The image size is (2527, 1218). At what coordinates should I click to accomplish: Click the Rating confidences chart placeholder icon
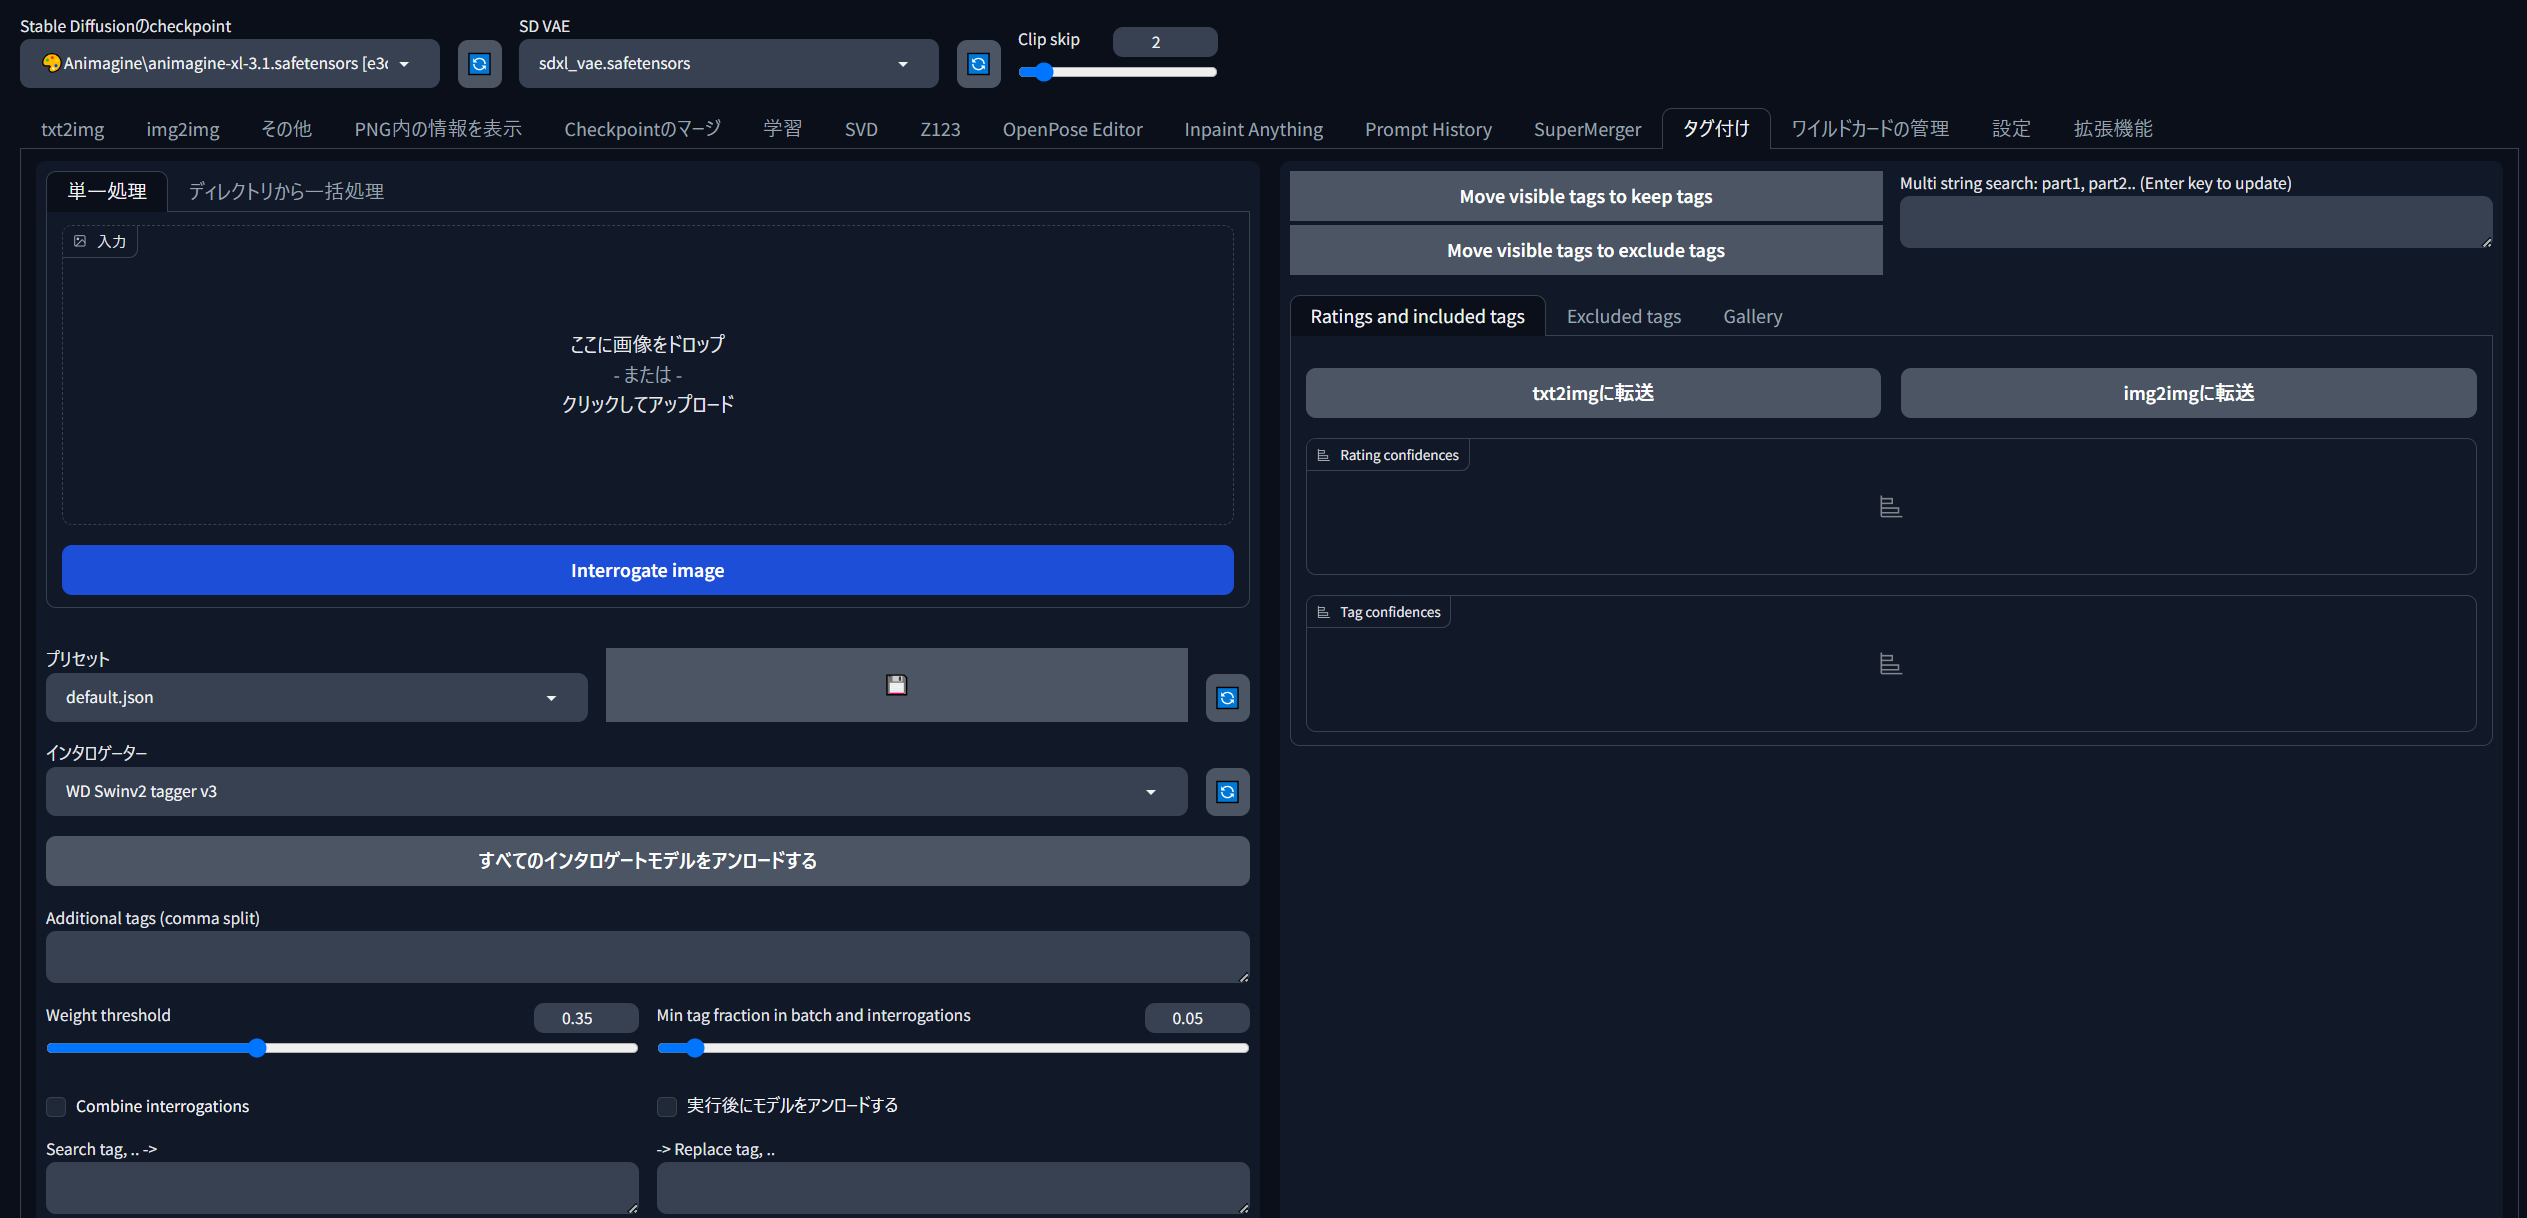coord(1890,508)
